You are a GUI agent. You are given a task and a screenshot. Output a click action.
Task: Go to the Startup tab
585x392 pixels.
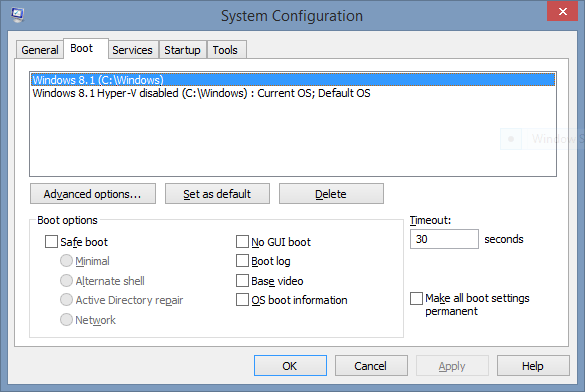pos(182,50)
